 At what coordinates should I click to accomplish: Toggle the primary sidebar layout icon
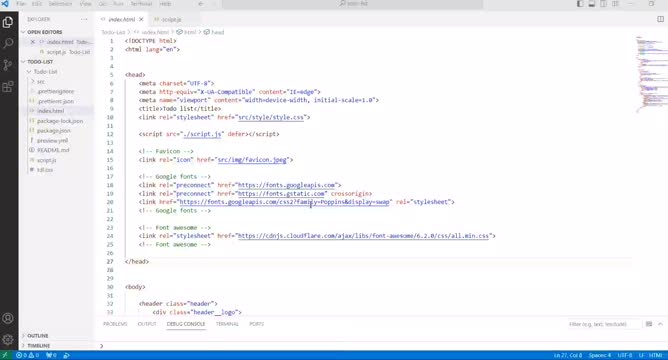(x=580, y=4)
